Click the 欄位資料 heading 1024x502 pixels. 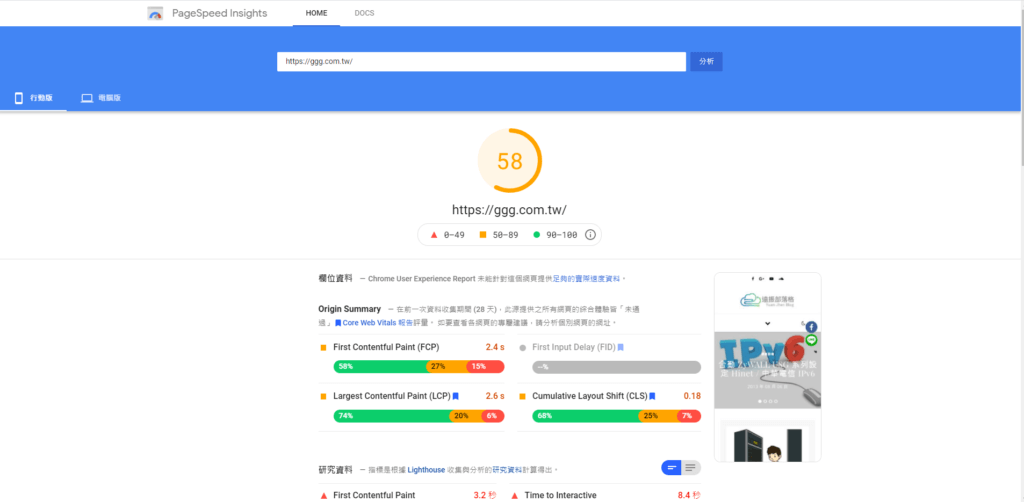pyautogui.click(x=335, y=279)
